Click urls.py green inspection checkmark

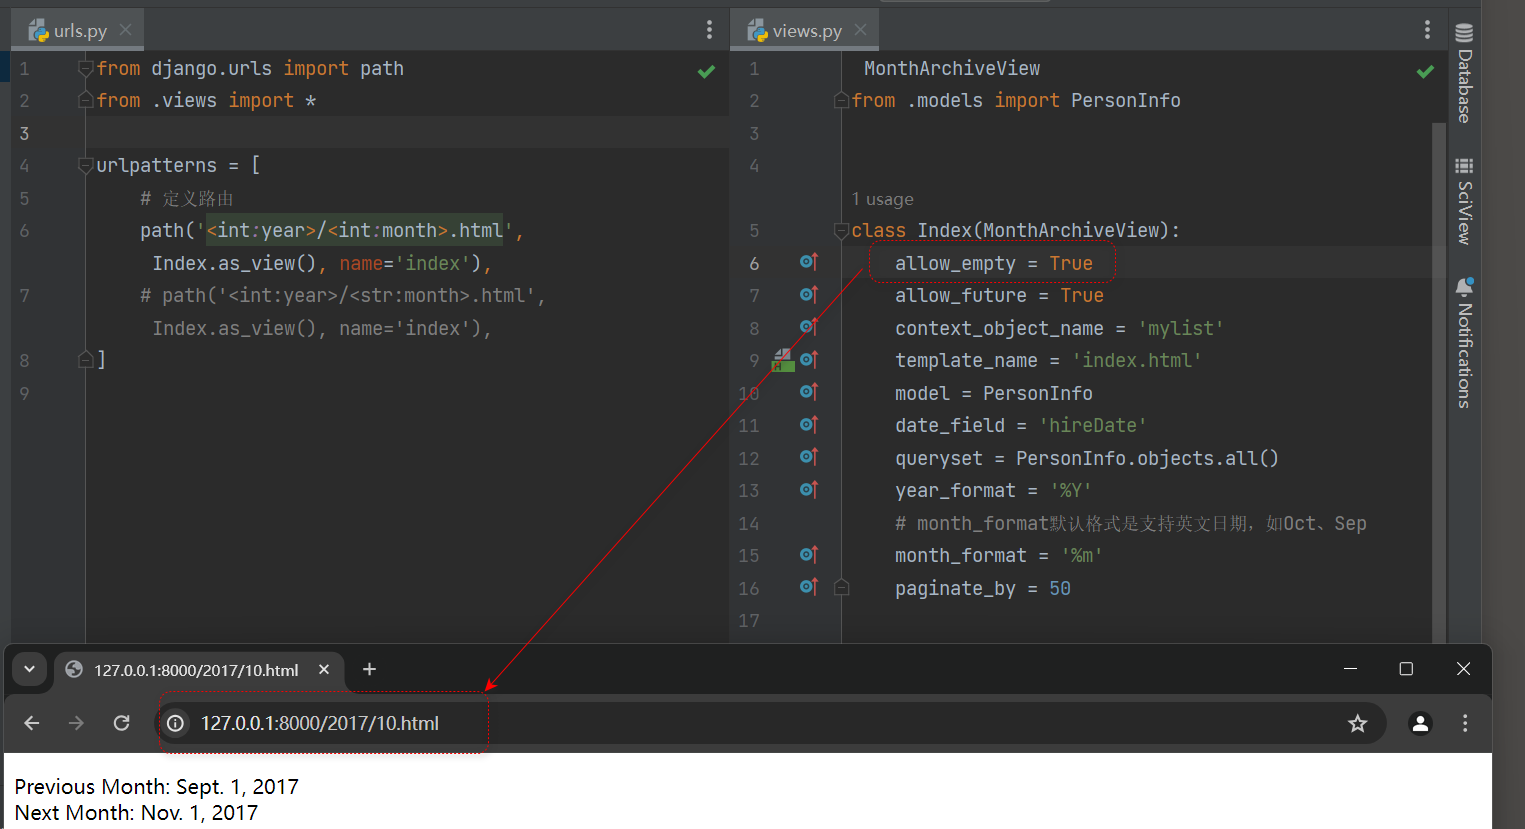tap(706, 71)
